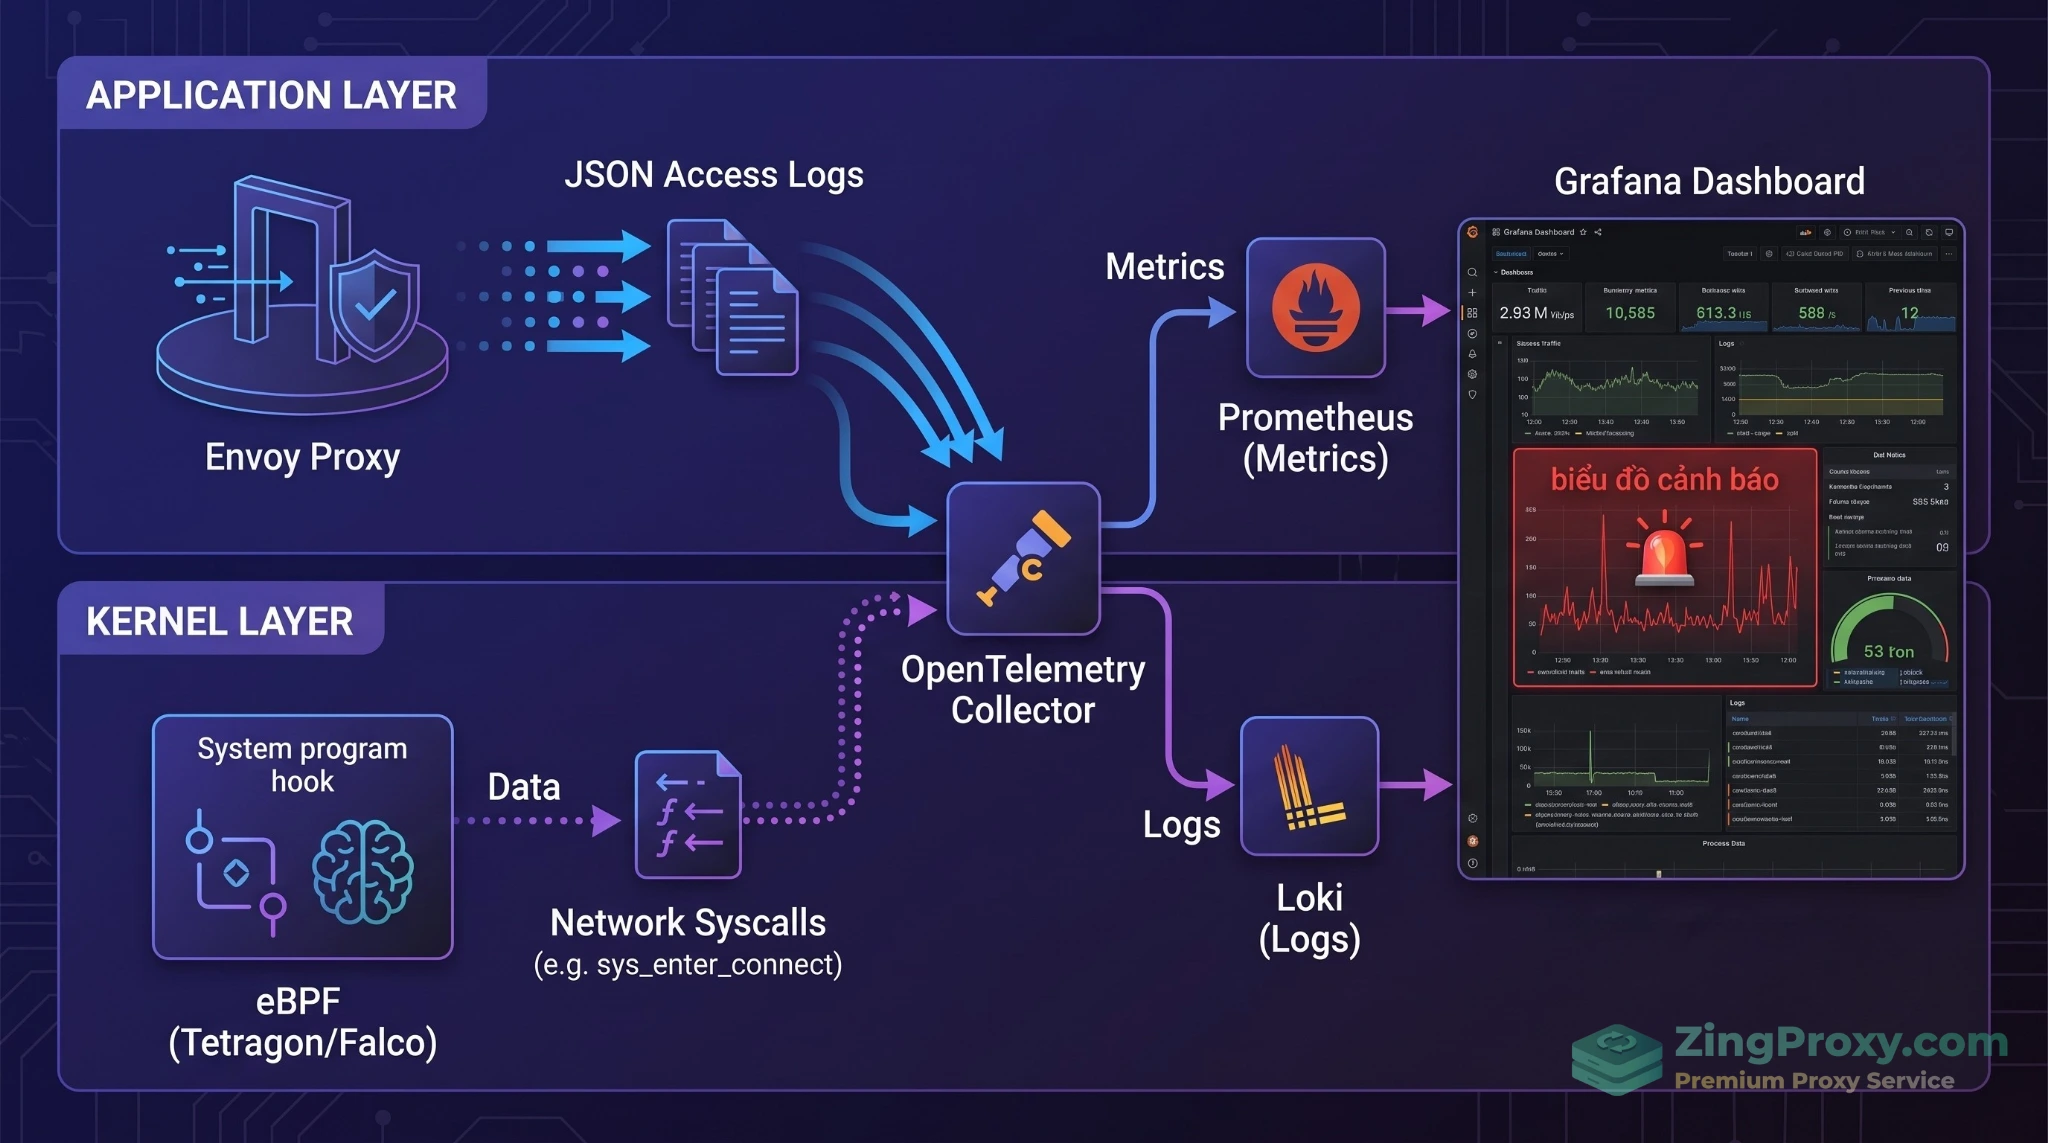Viewport: 2048px width, 1143px height.
Task: Click the TV display mode icon in the Grafana top bar
Action: click(x=1949, y=232)
